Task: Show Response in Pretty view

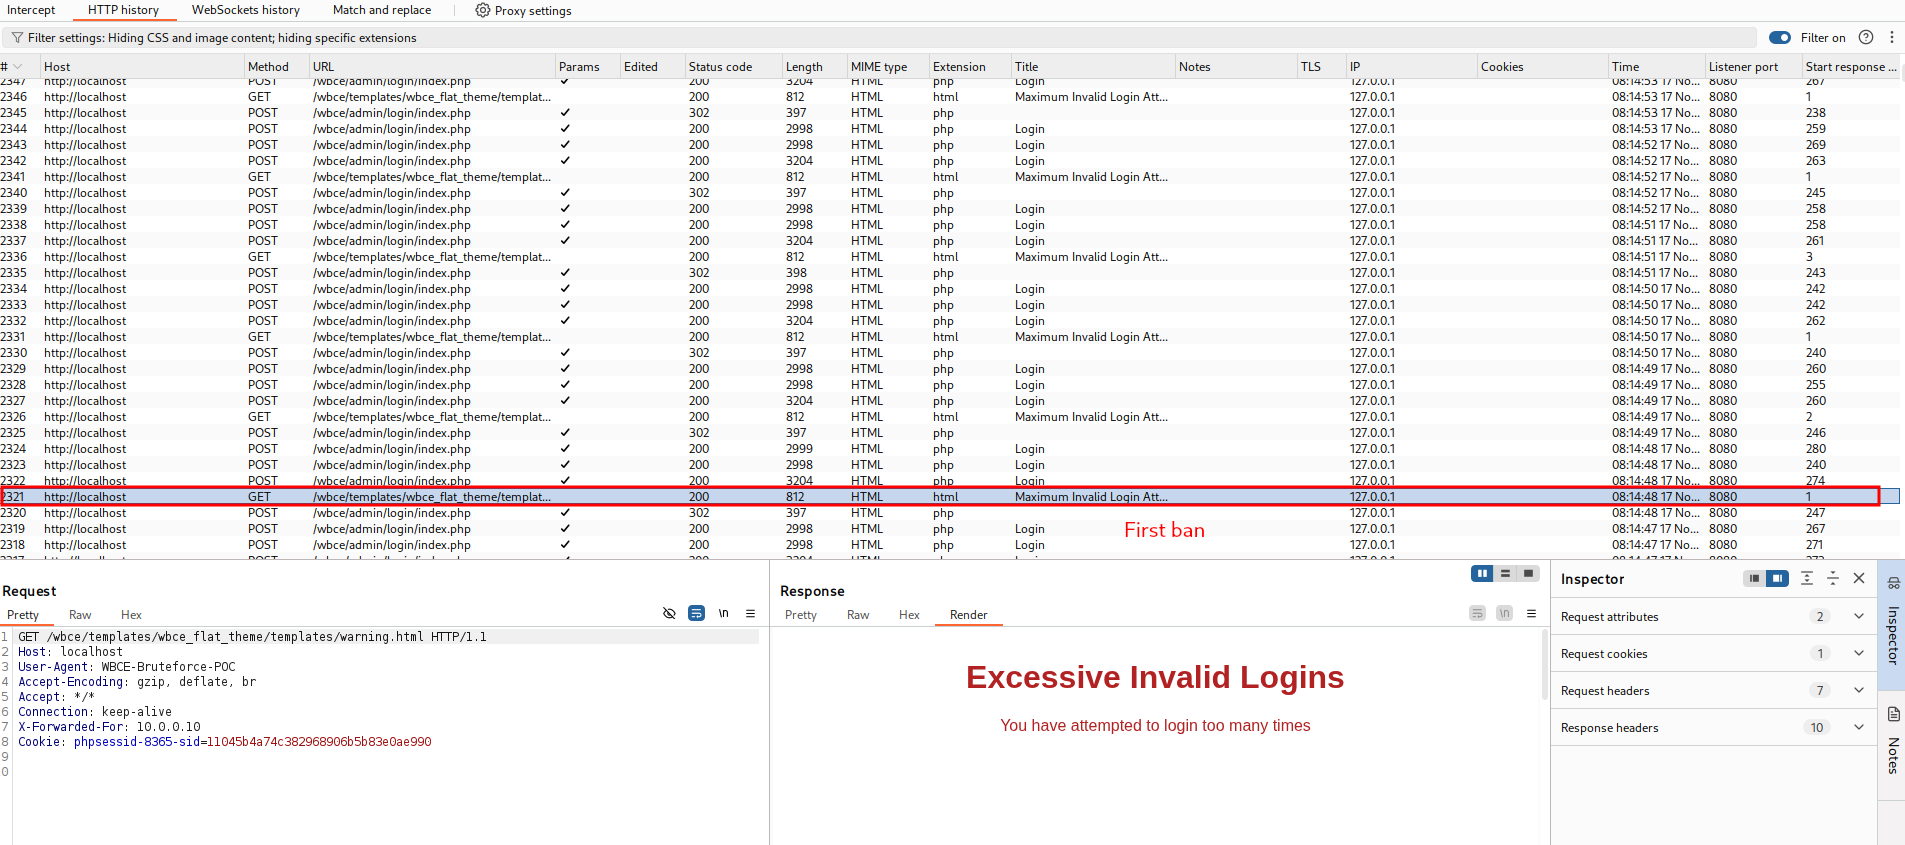Action: coord(801,615)
